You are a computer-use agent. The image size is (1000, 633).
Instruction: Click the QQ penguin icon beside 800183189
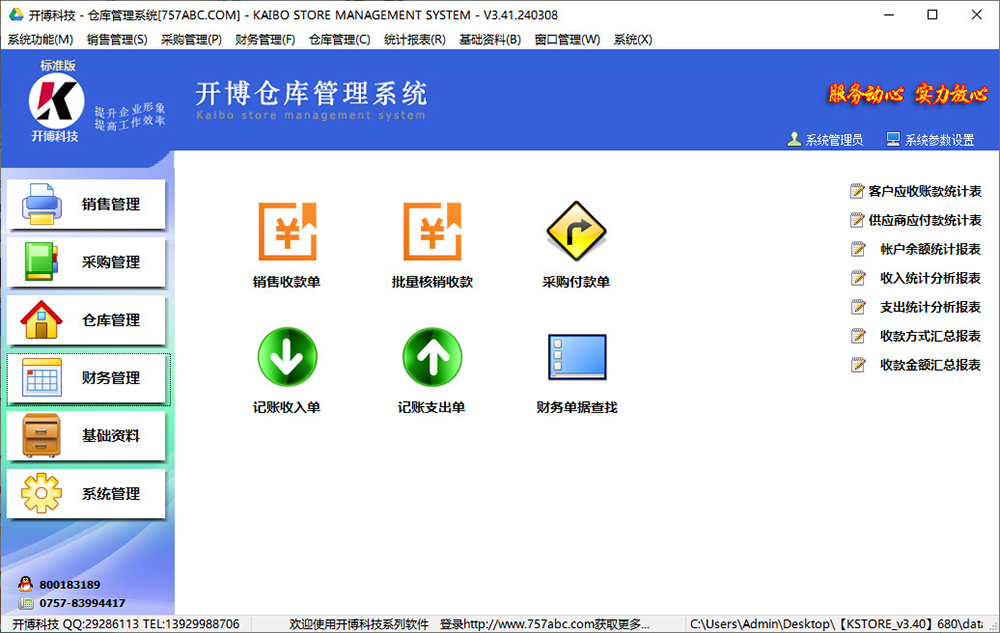(26, 584)
